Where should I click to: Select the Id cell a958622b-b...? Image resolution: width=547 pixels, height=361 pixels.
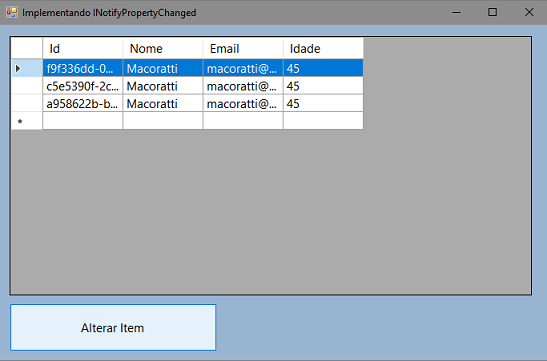pos(83,103)
